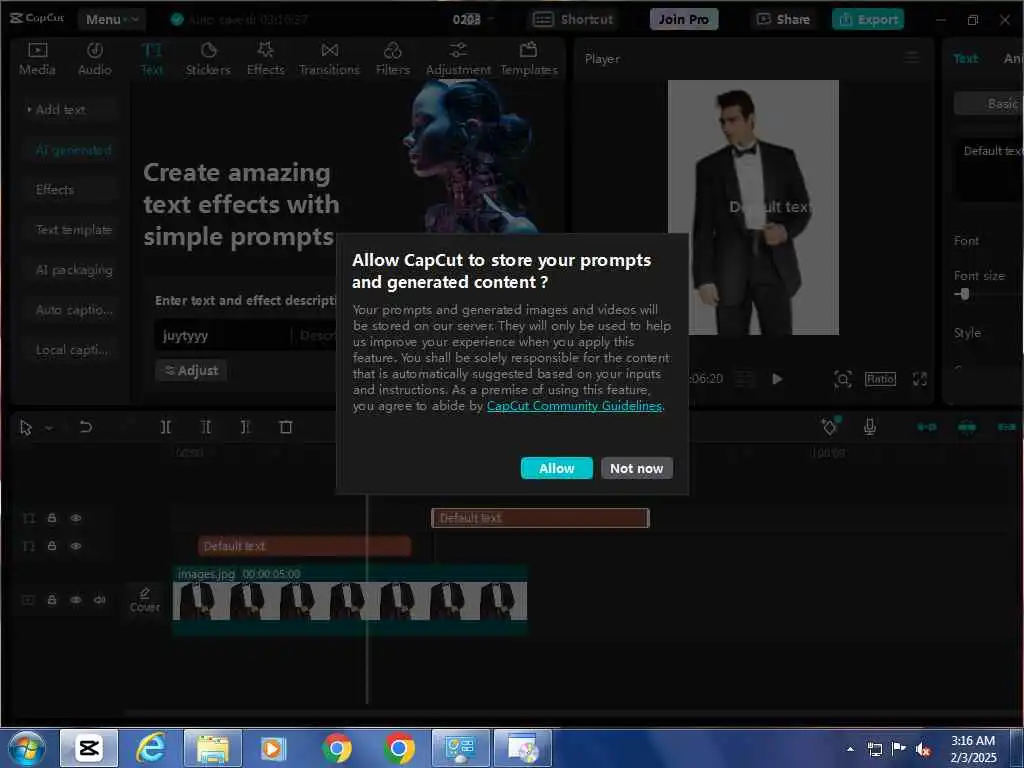
Task: Click the Default text box in right panel
Action: (x=990, y=170)
